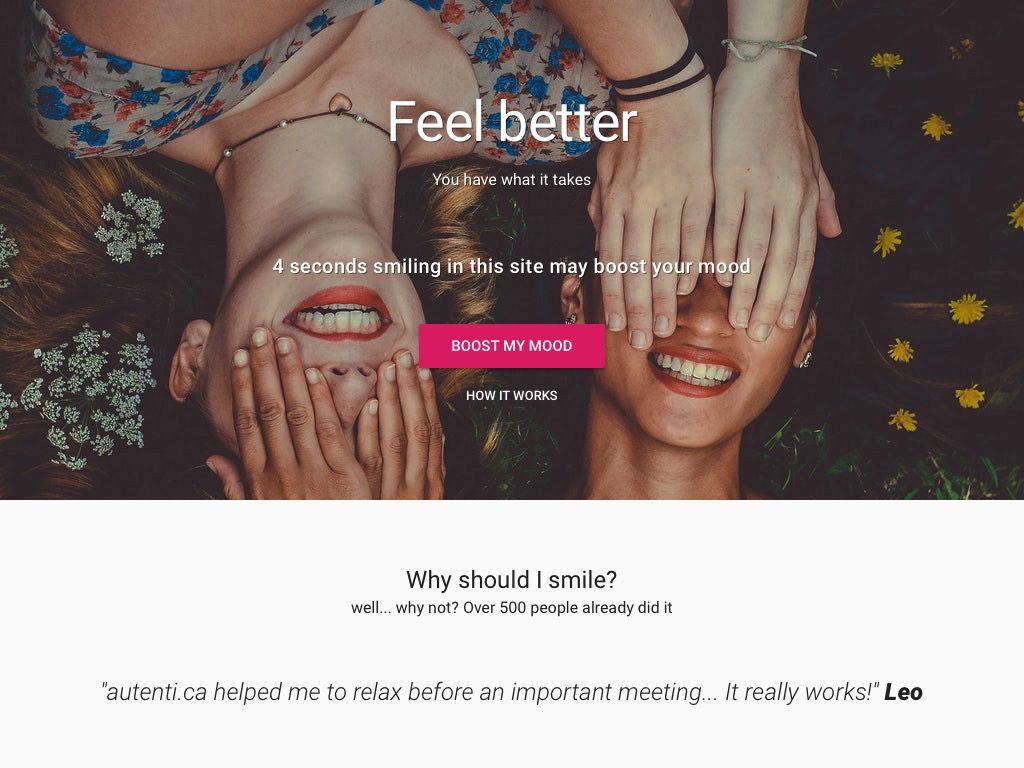This screenshot has width=1024, height=768.
Task: Click a yellow dandelion flower in grass
Action: [x=967, y=308]
